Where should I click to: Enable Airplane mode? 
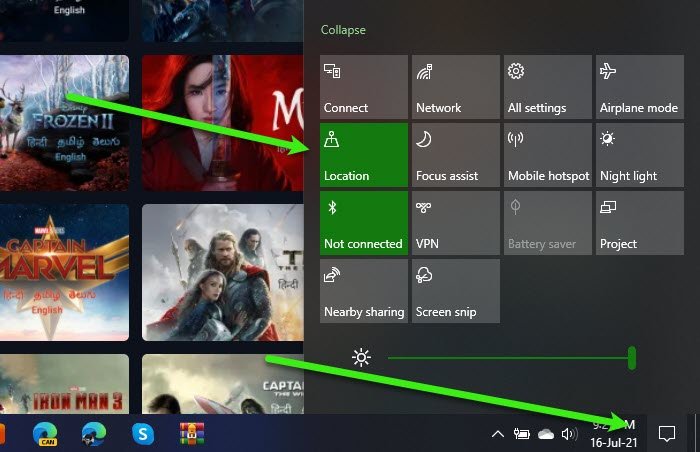640,87
